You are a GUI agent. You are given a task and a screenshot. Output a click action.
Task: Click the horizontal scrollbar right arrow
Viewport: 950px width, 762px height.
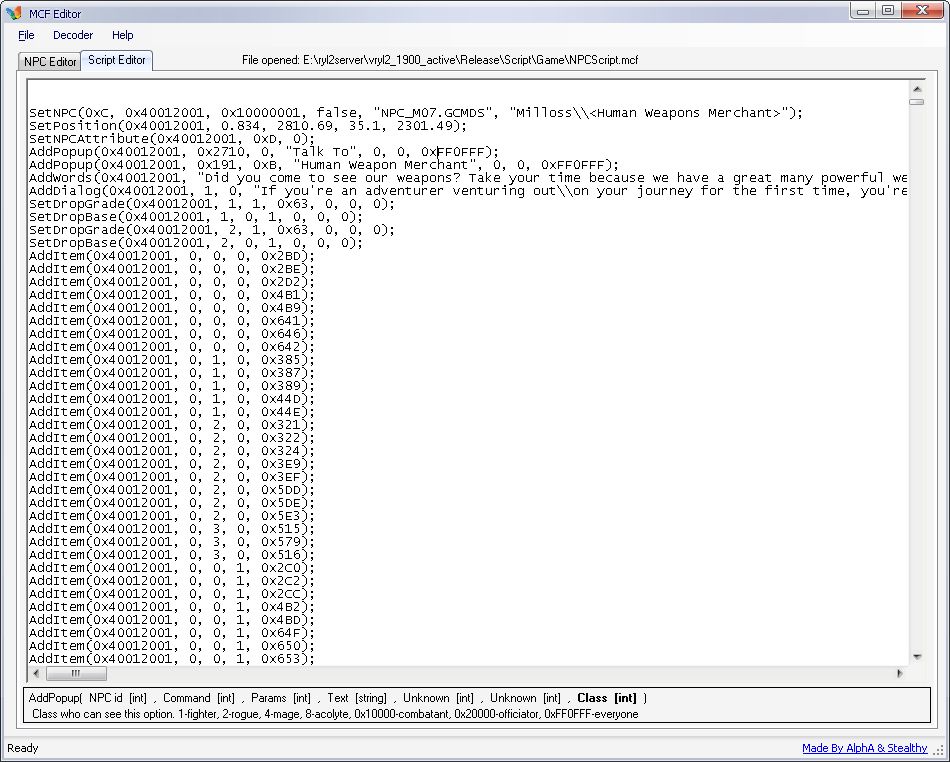point(901,673)
